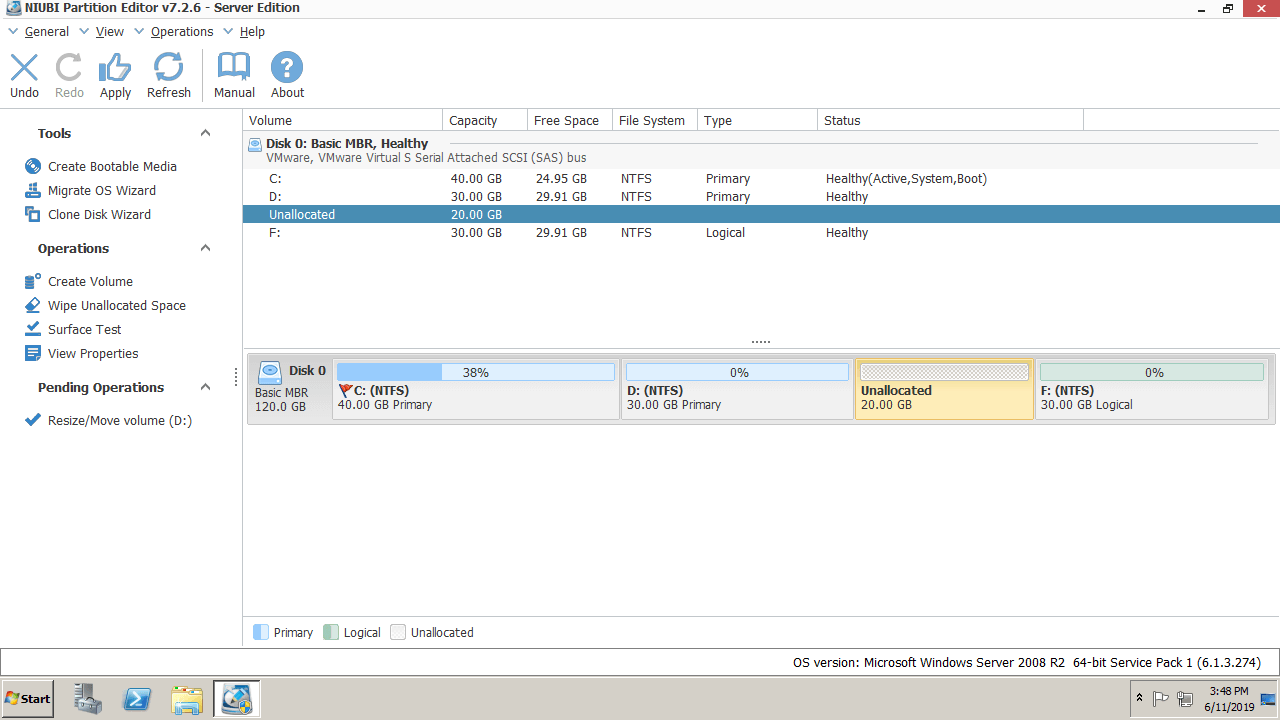The height and width of the screenshot is (720, 1280).
Task: Open the General menu
Action: pos(46,32)
